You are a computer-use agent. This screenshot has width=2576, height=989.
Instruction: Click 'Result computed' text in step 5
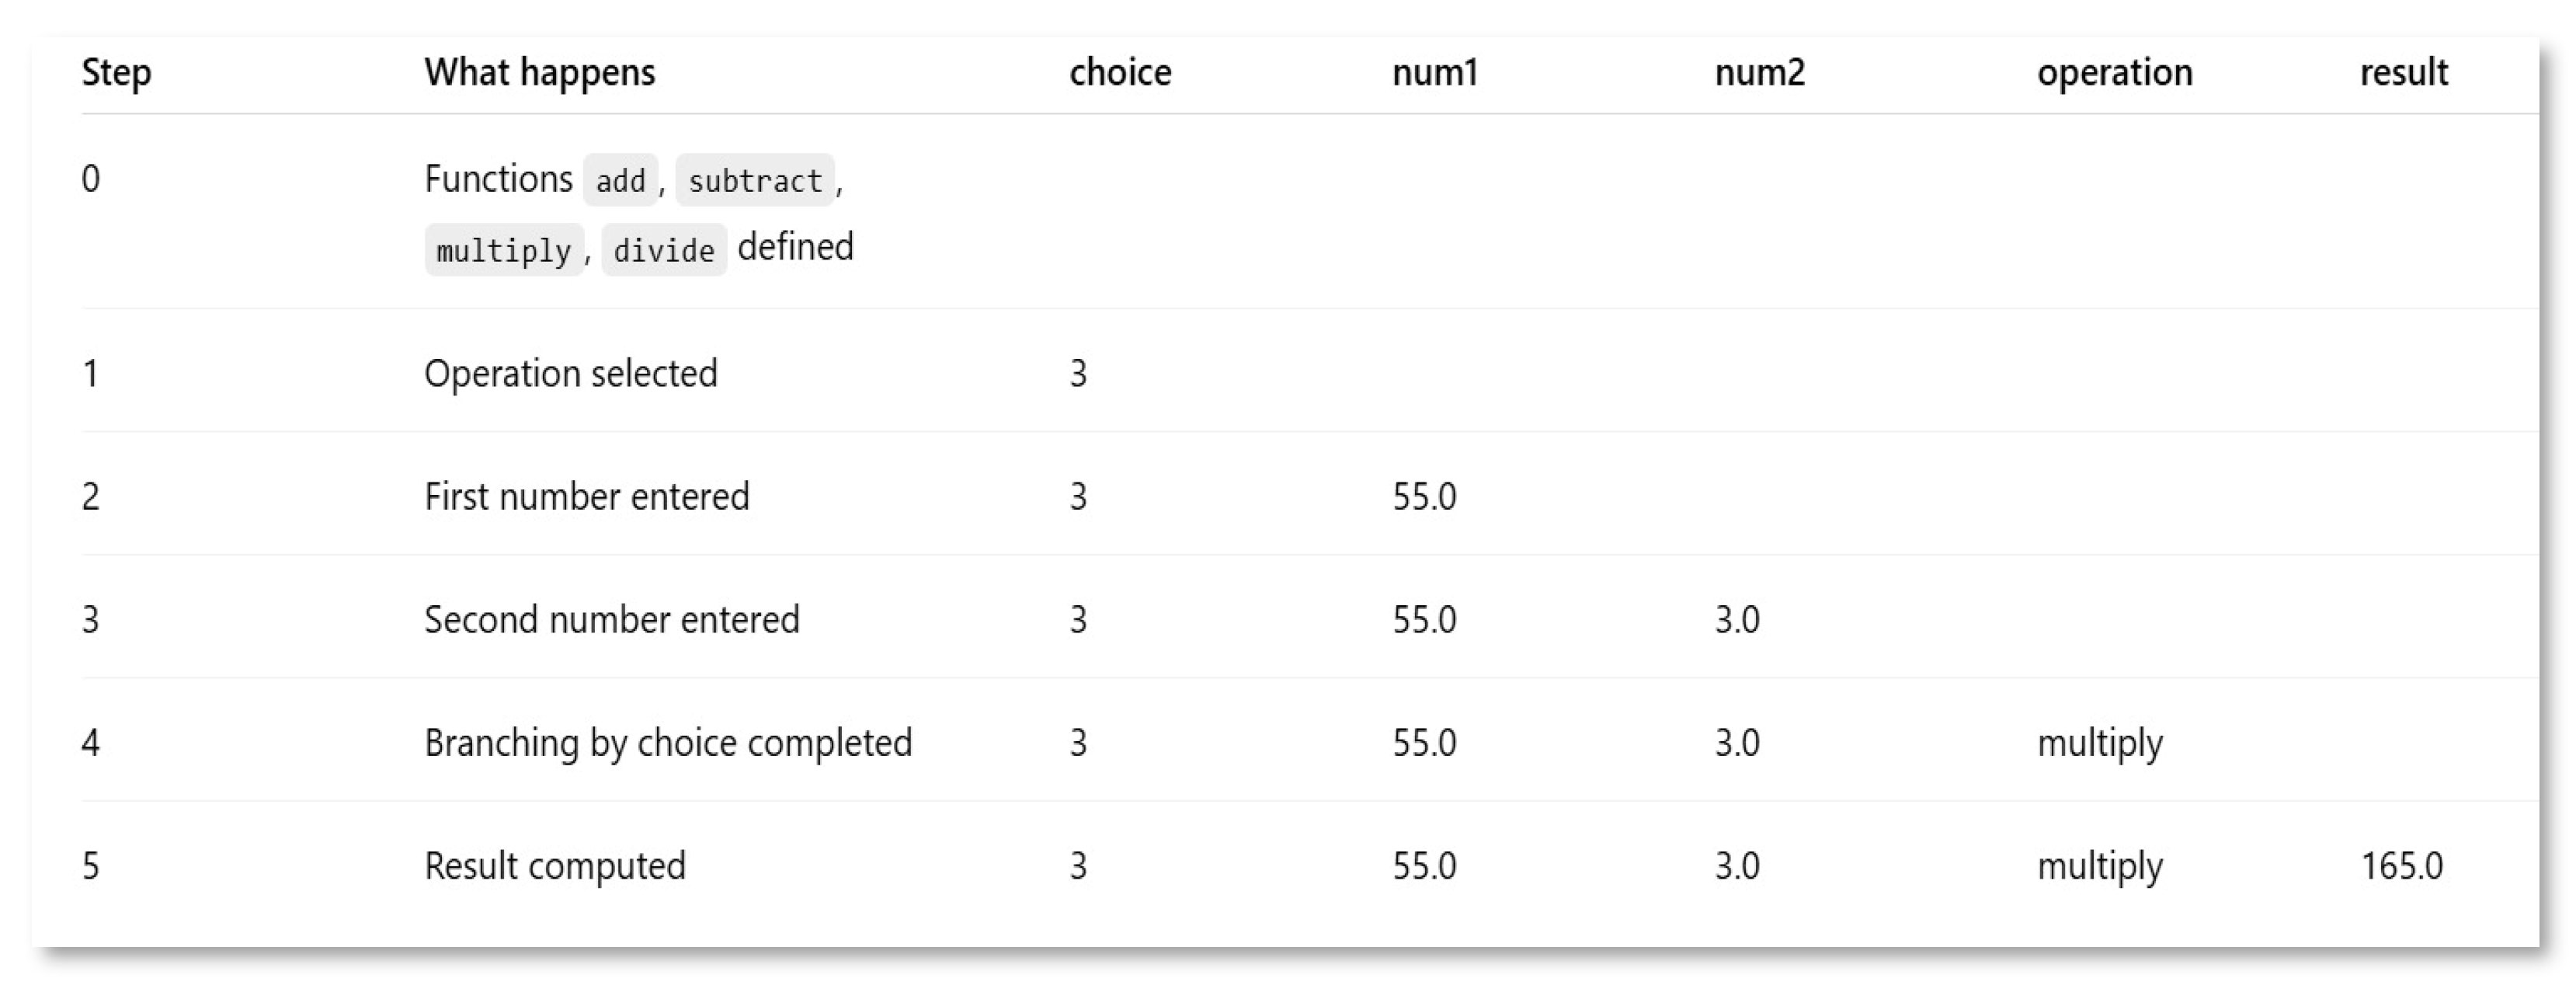(555, 866)
